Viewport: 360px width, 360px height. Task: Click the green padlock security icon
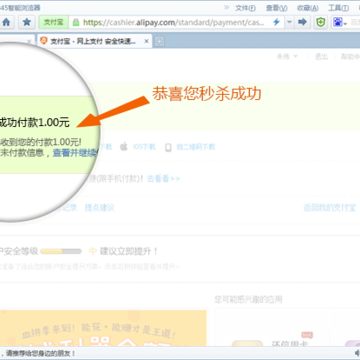pyautogui.click(x=76, y=22)
